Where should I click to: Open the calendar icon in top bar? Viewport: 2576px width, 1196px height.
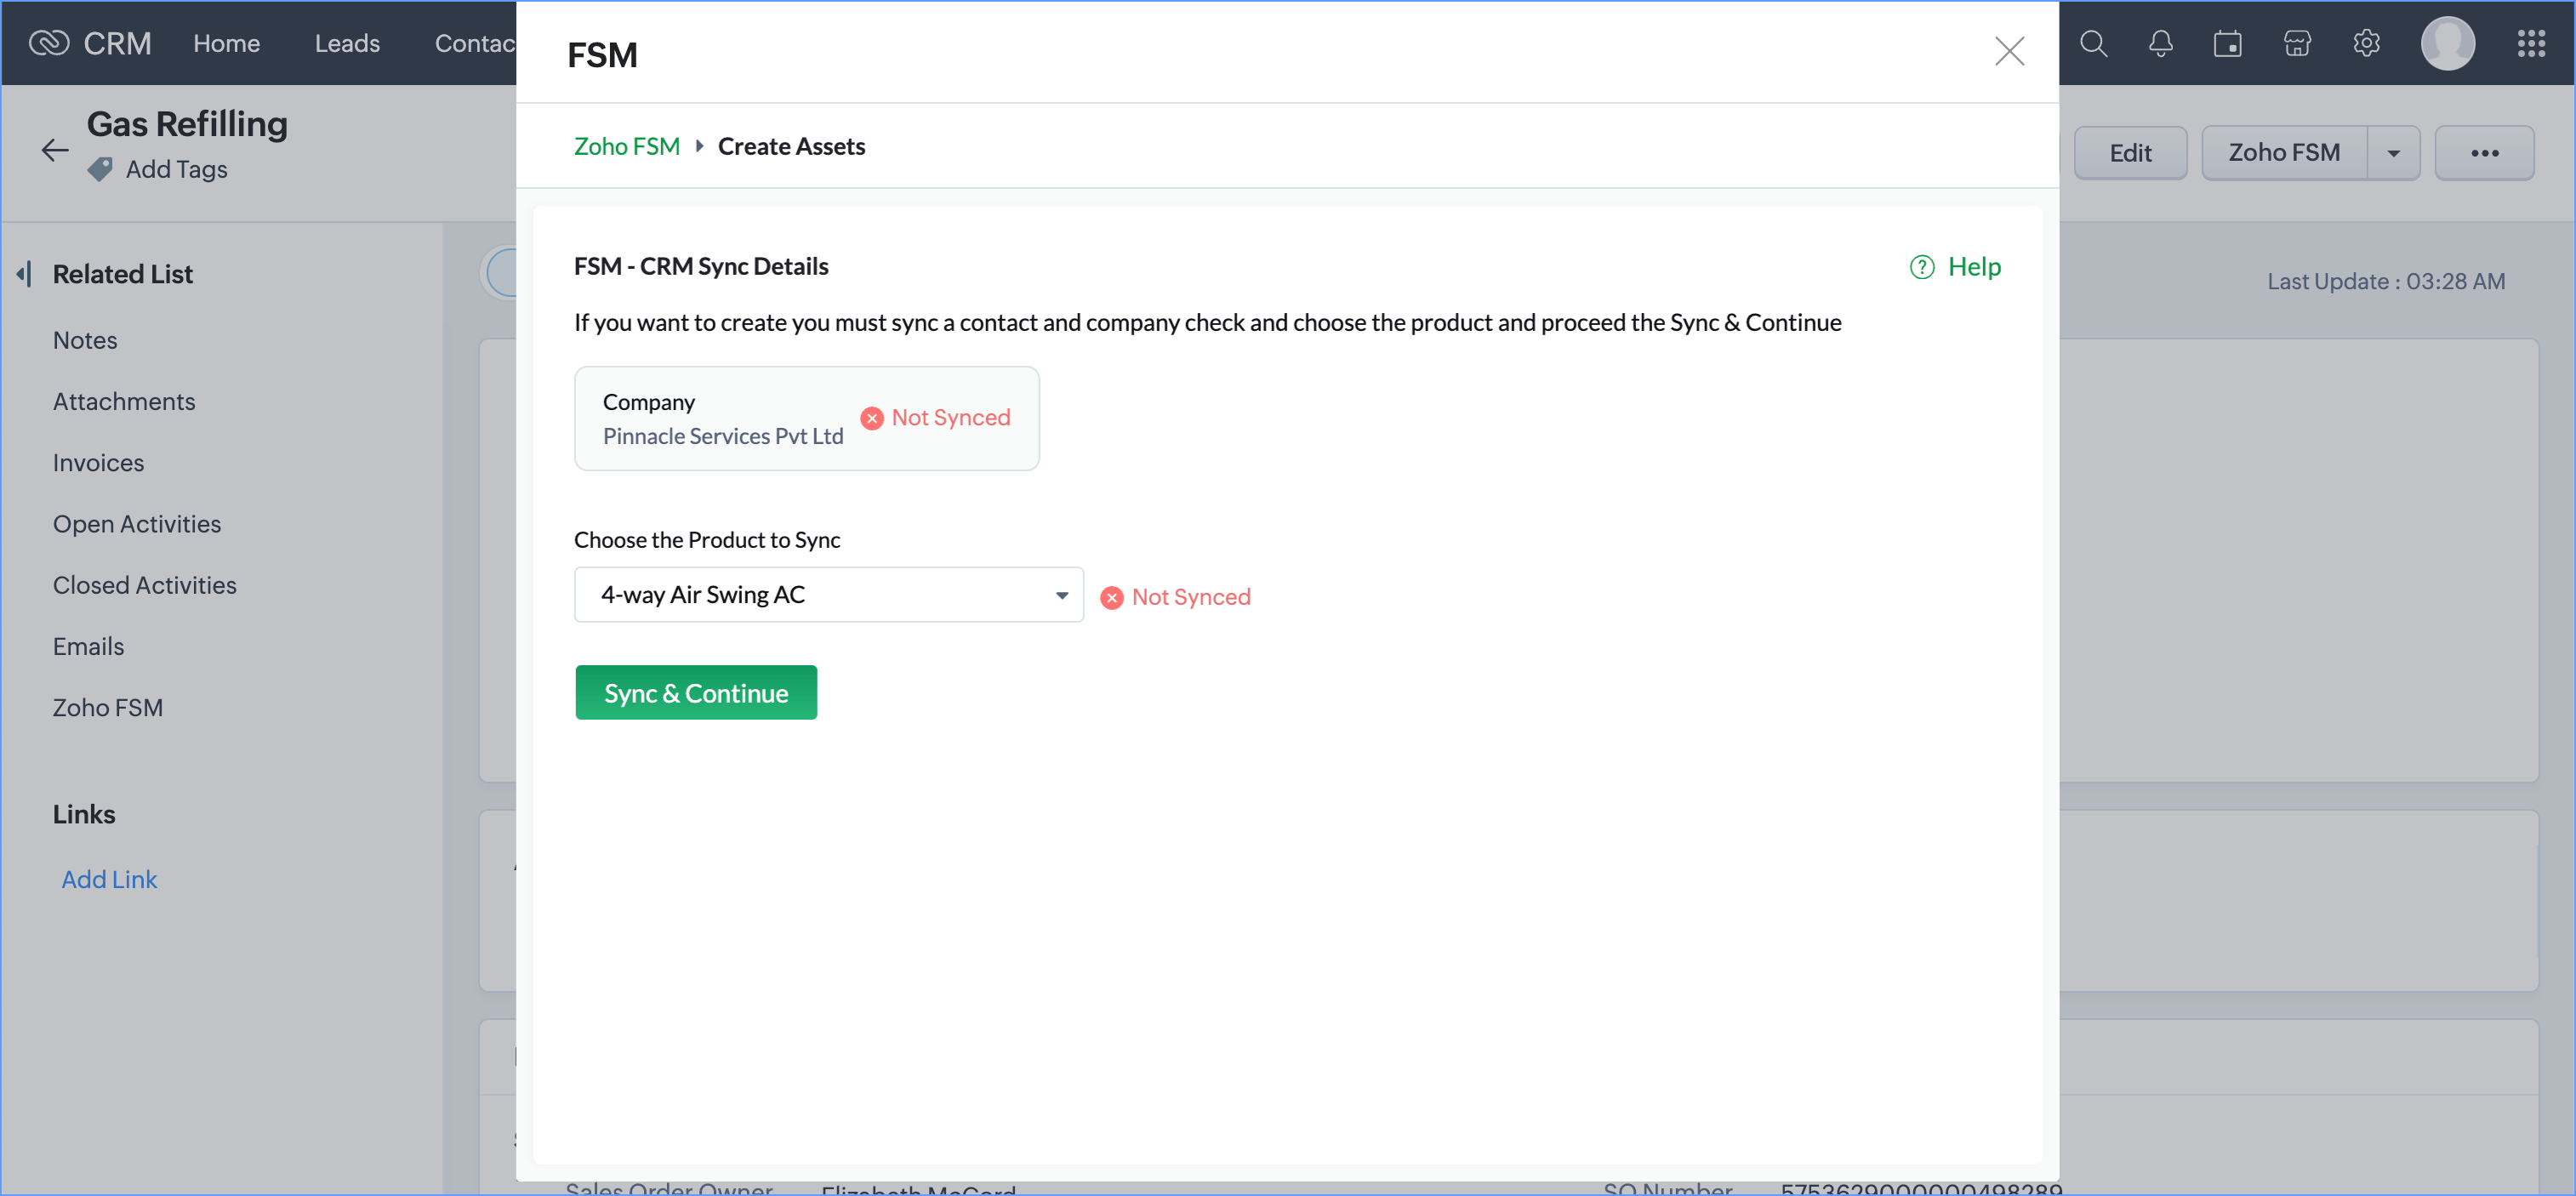click(2227, 44)
